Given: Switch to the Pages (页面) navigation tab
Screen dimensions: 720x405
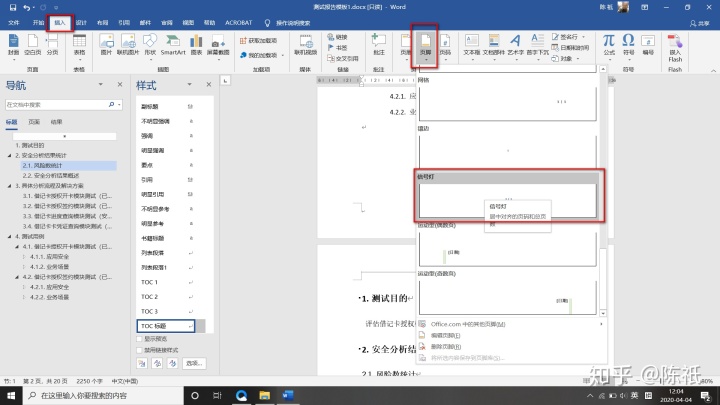Looking at the screenshot, I should coord(34,122).
